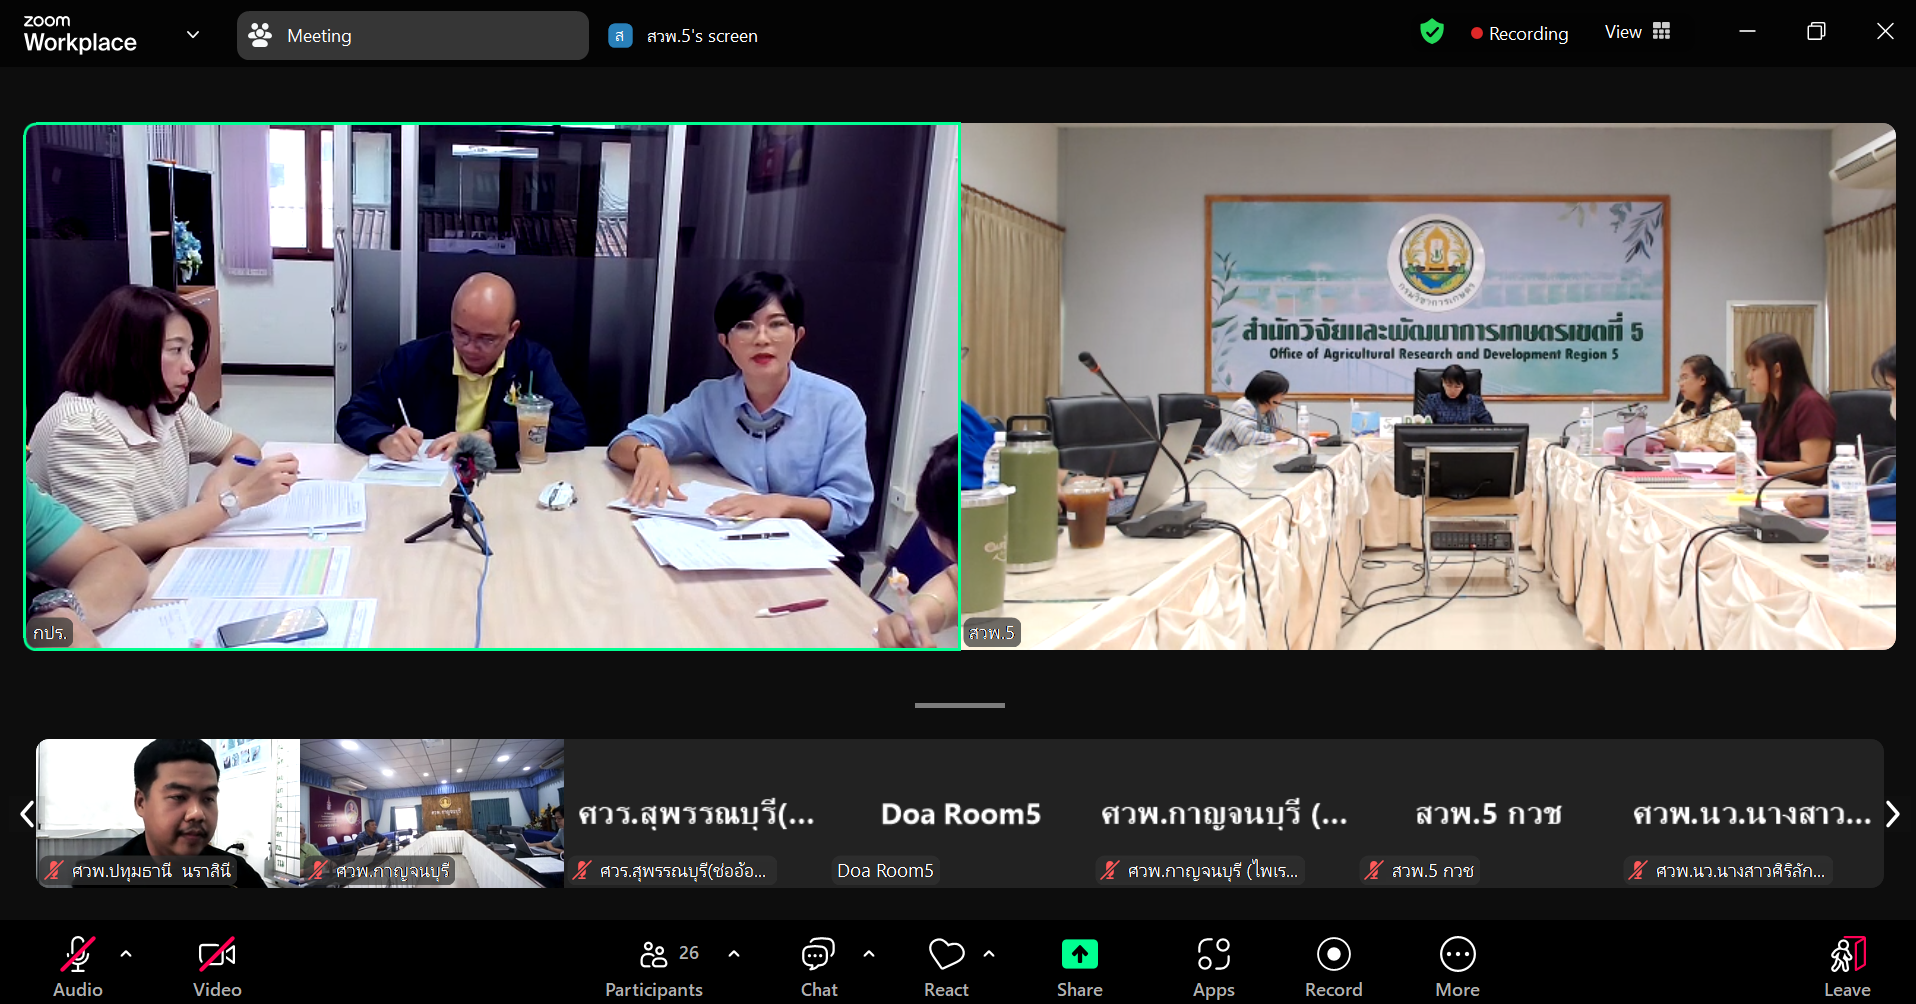Select the สวพ.5 video tile
The image size is (1916, 1004).
[x=1428, y=386]
